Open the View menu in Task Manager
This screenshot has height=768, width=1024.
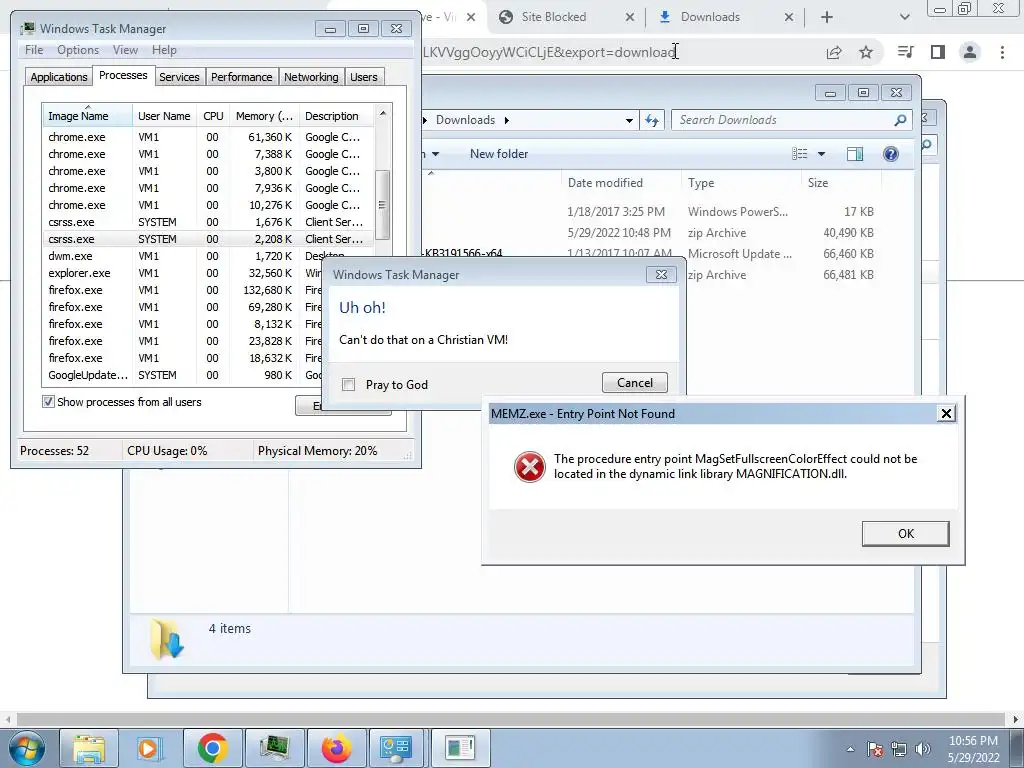(125, 50)
